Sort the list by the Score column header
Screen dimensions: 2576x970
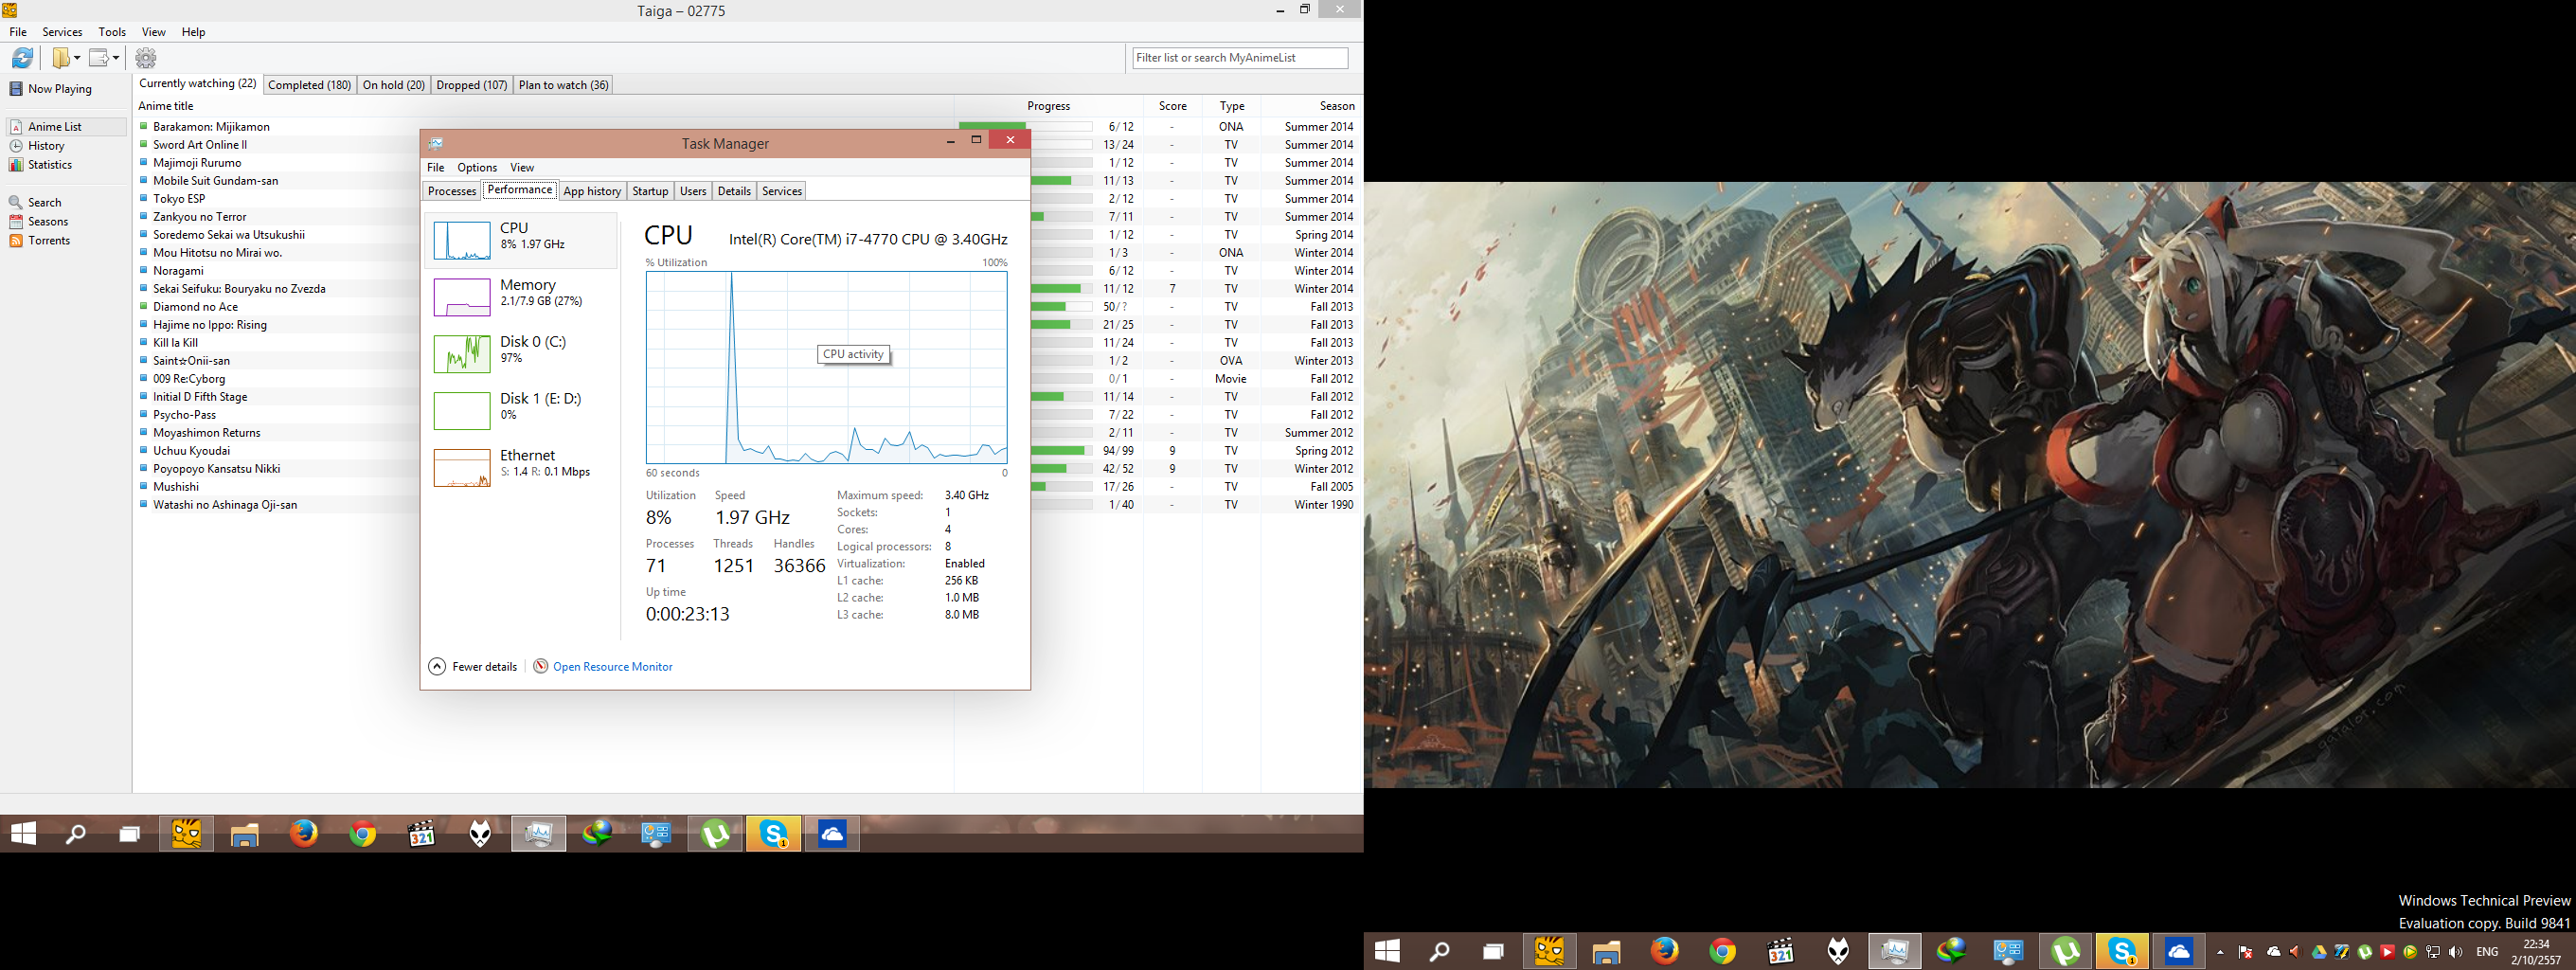pos(1172,106)
